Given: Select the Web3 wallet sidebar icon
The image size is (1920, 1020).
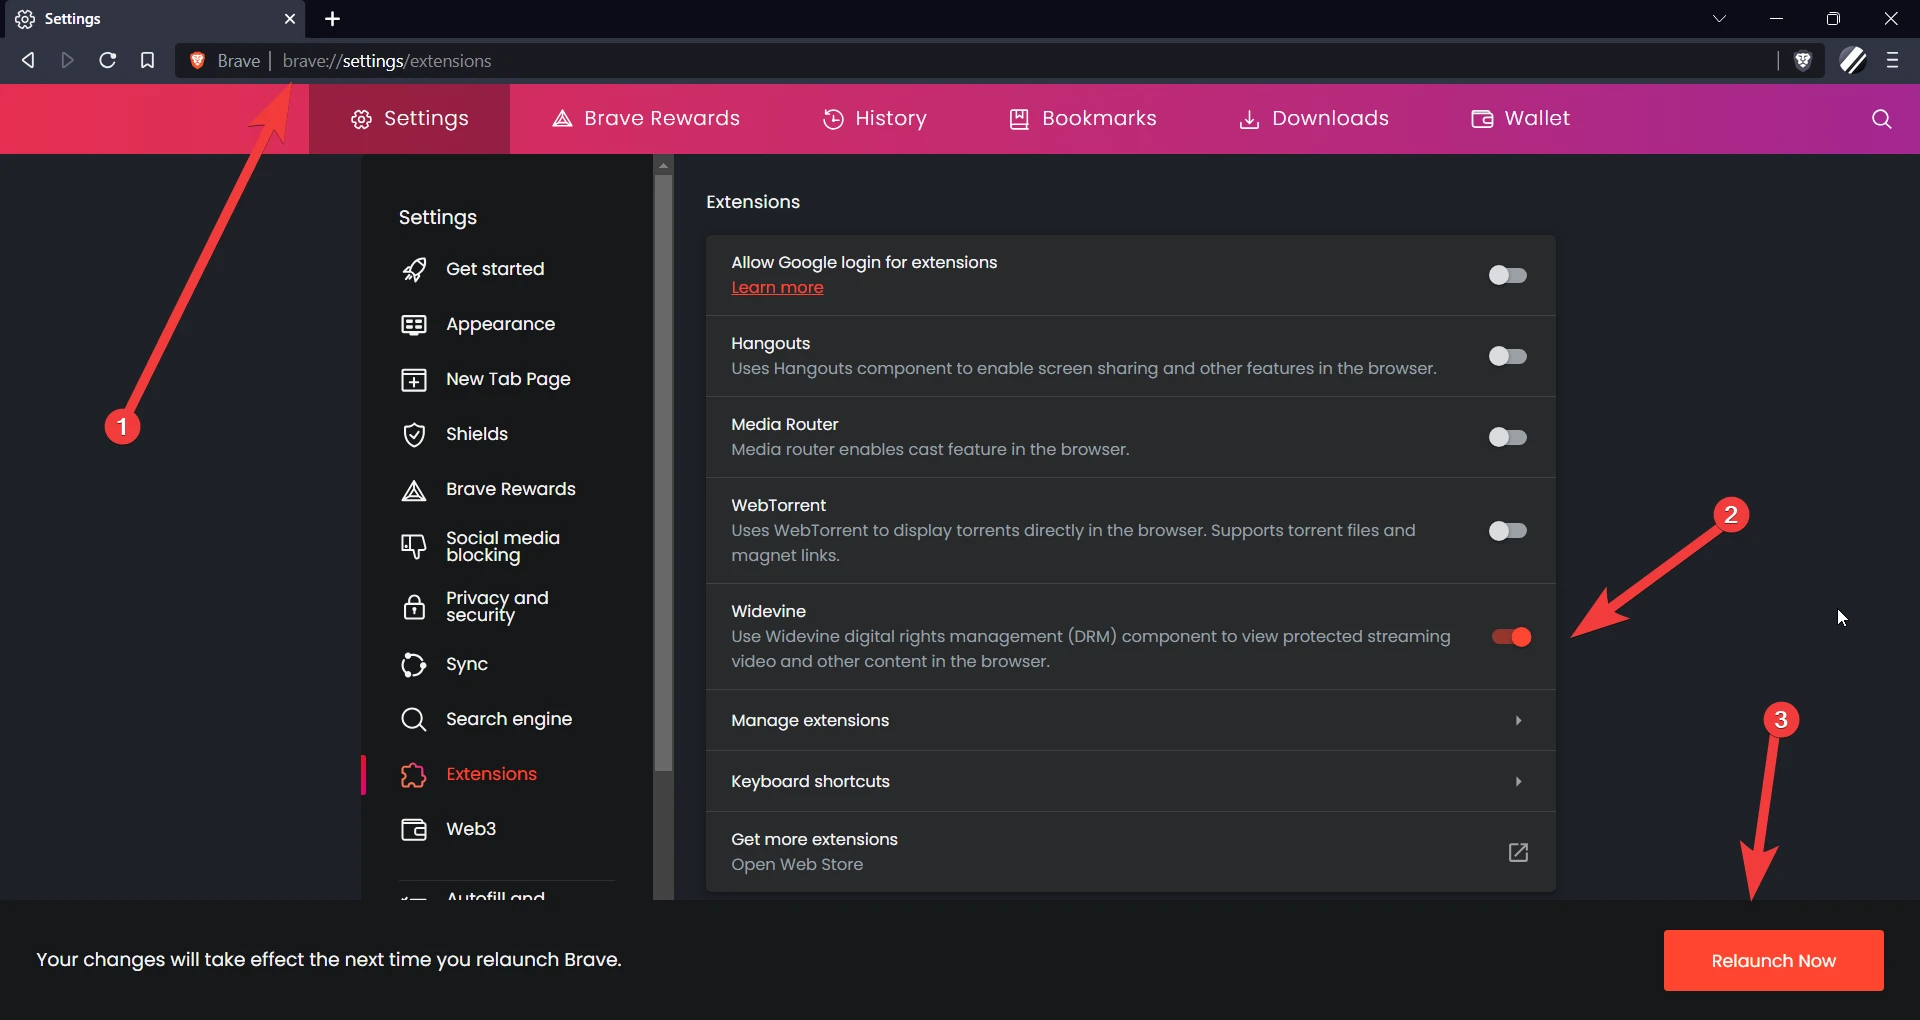Looking at the screenshot, I should [x=414, y=829].
